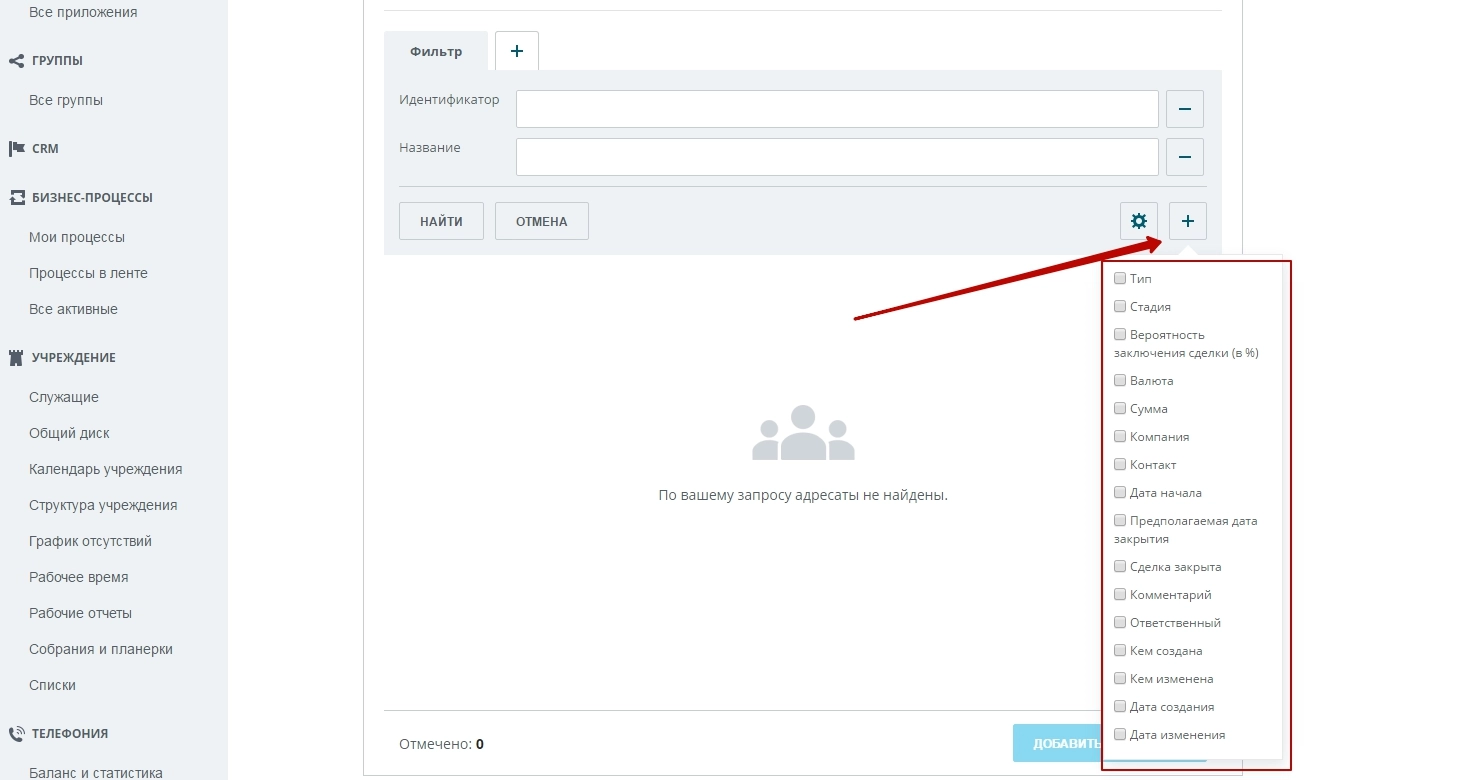Click the Телефония phone icon
This screenshot has height=780, width=1484.
tap(16, 733)
